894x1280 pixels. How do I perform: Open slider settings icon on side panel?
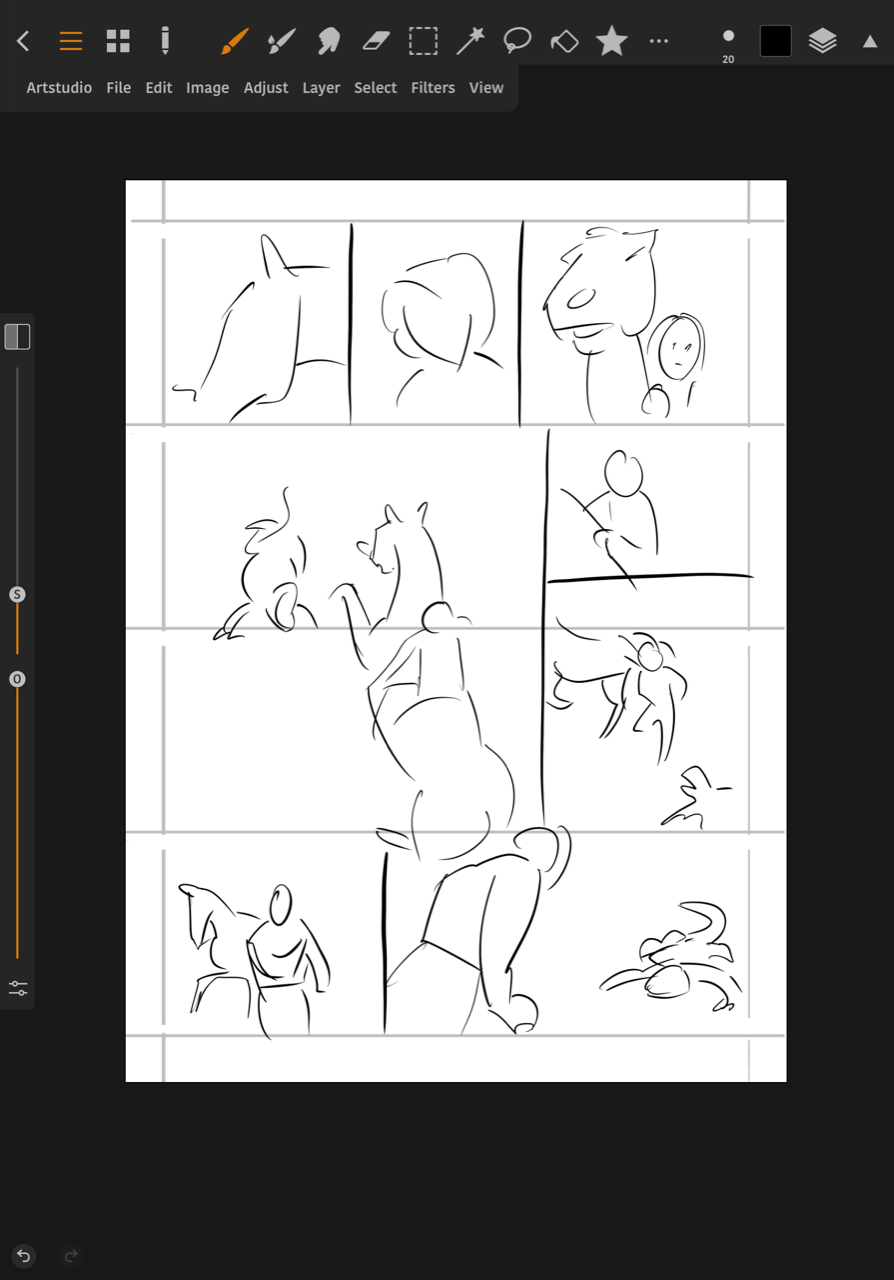click(18, 988)
